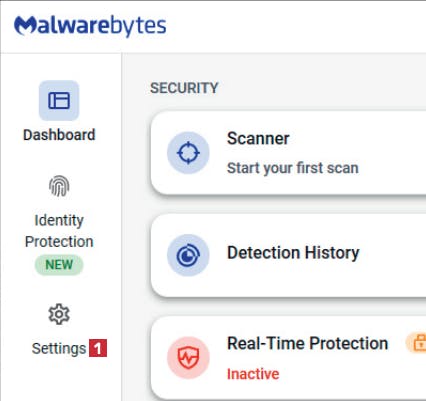Click the red Settings notification badge
426x401 pixels.
tap(98, 348)
